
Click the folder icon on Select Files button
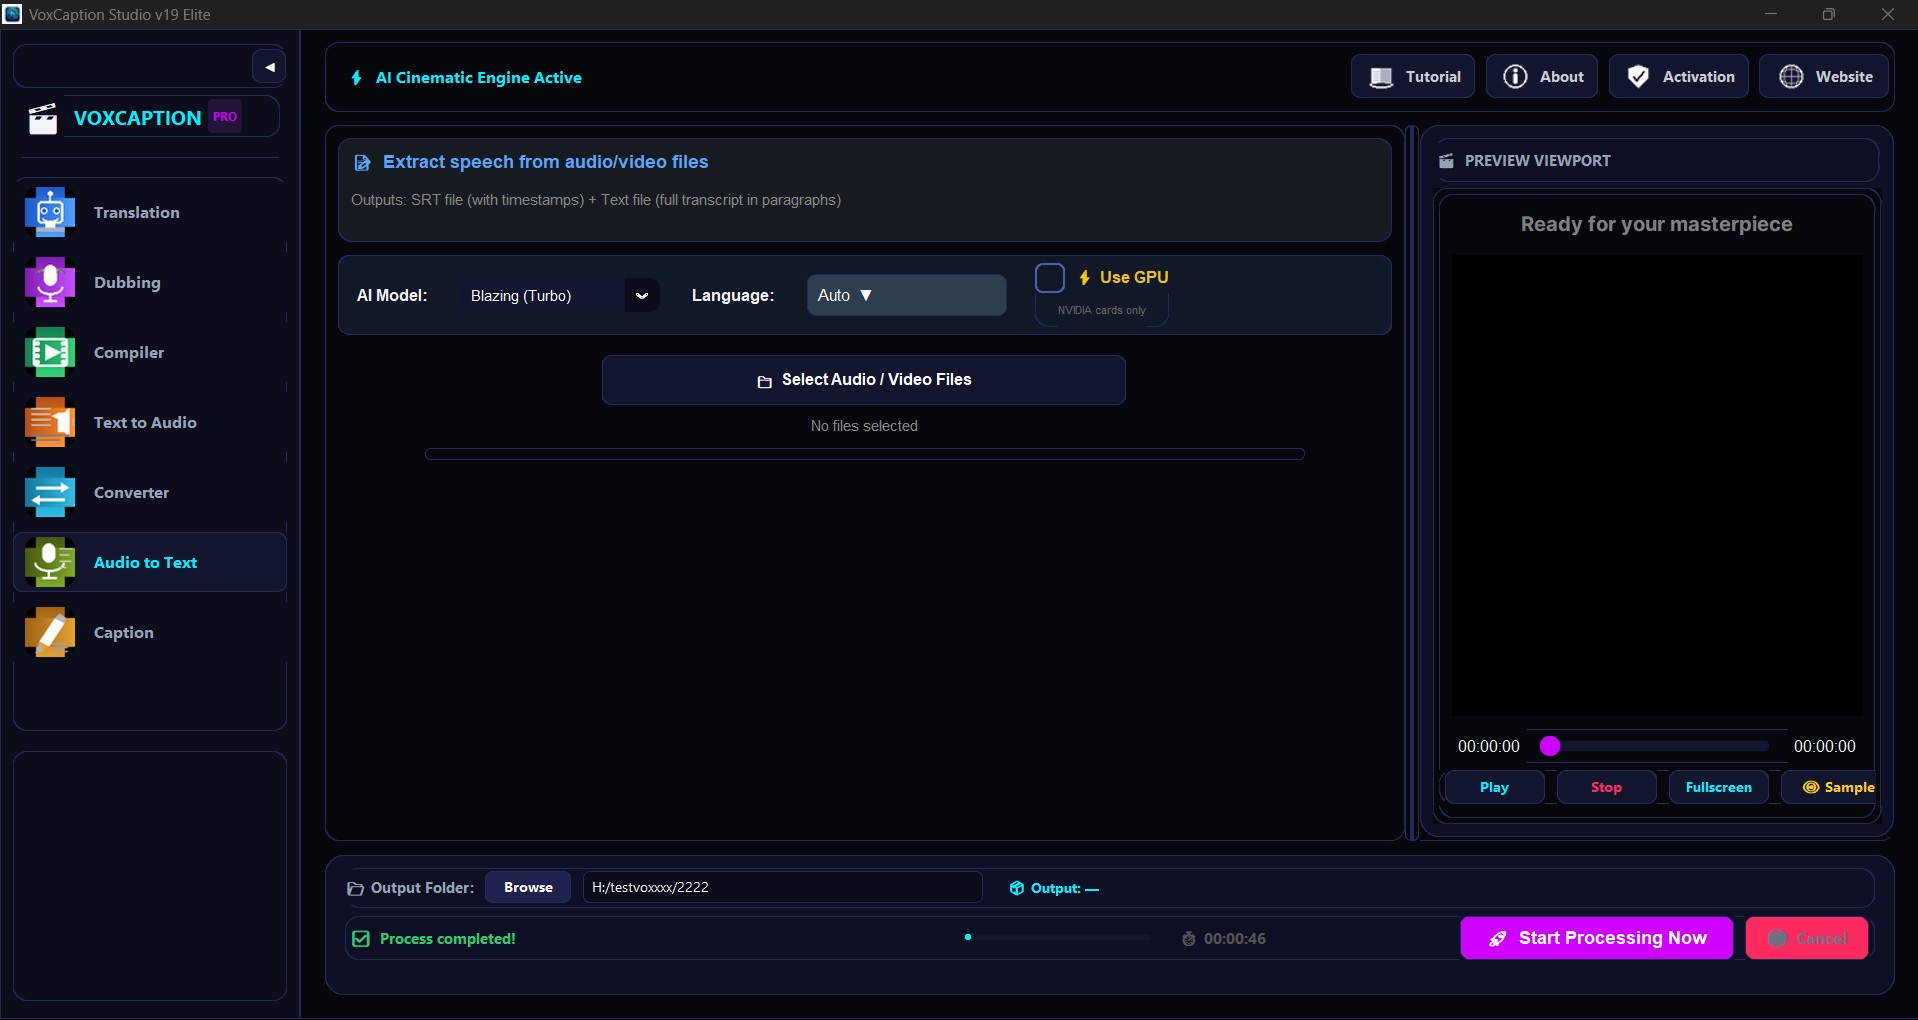[765, 381]
